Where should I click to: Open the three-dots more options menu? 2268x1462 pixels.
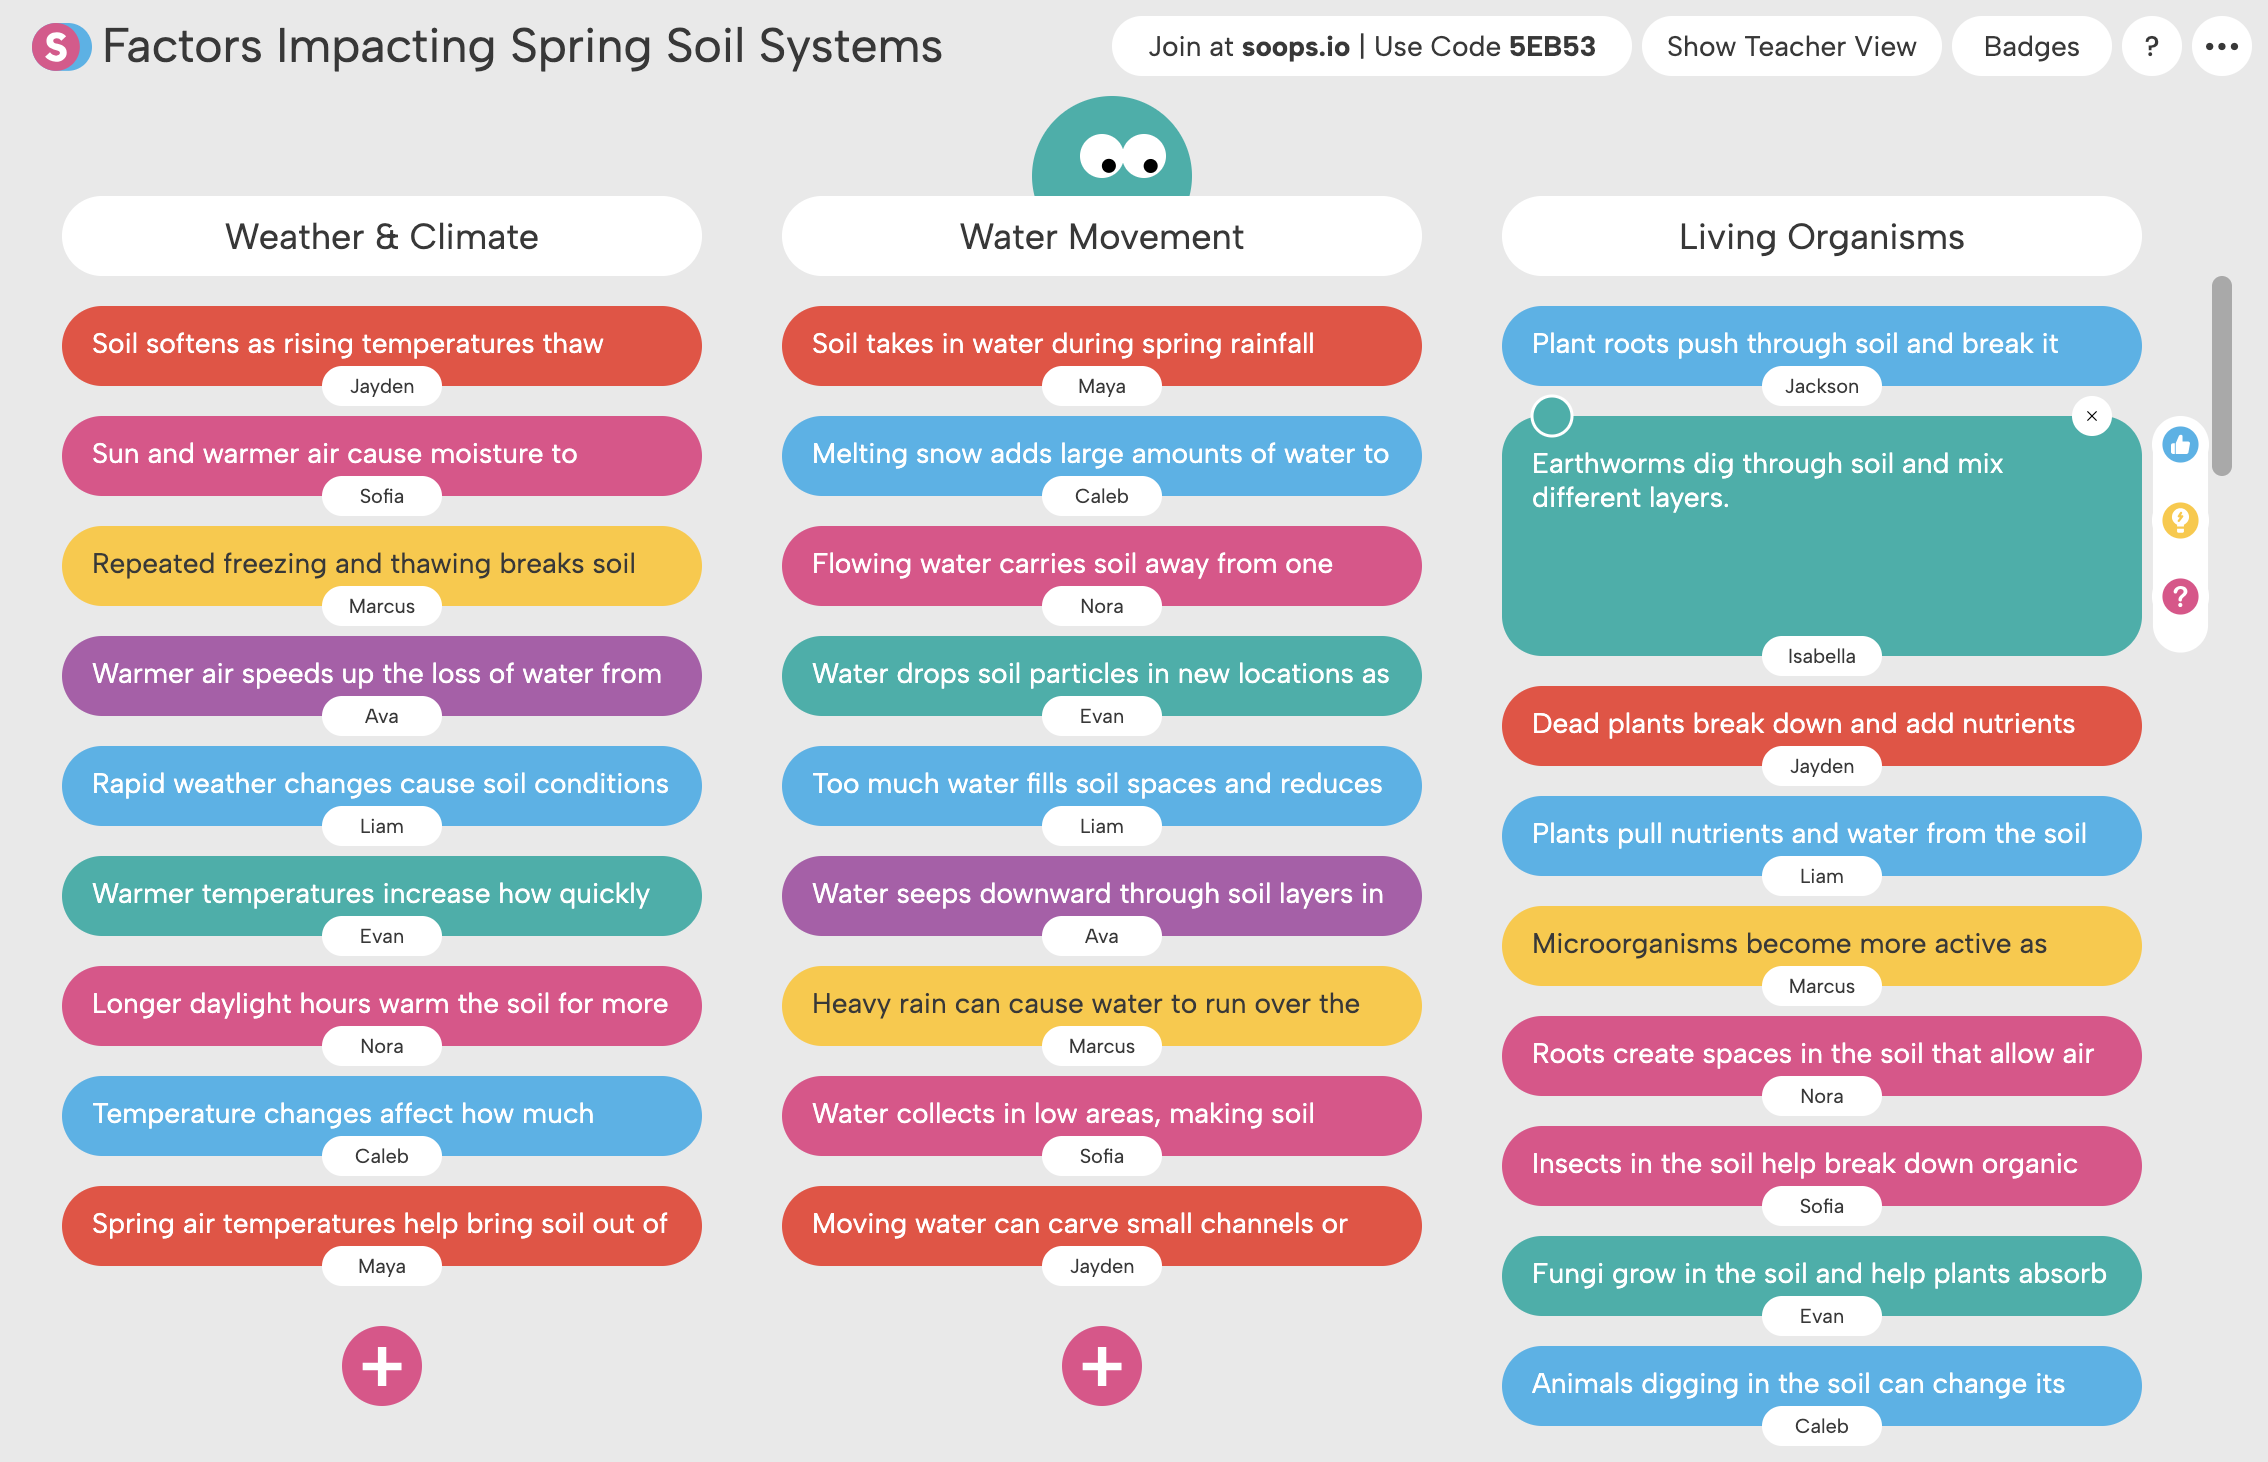tap(2221, 46)
